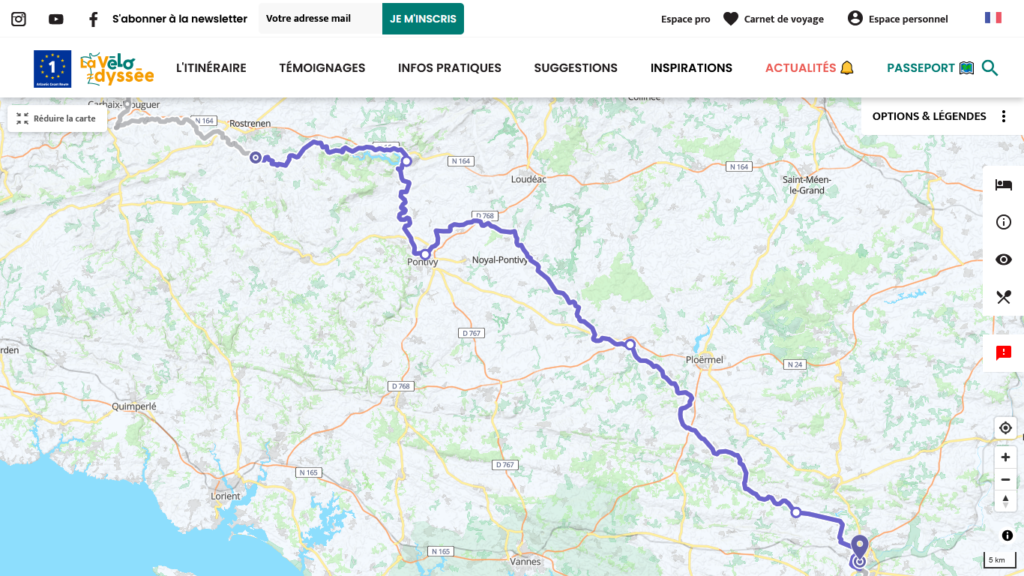Reset map orientation with the compass arrow
Image resolution: width=1024 pixels, height=576 pixels.
click(x=1006, y=501)
